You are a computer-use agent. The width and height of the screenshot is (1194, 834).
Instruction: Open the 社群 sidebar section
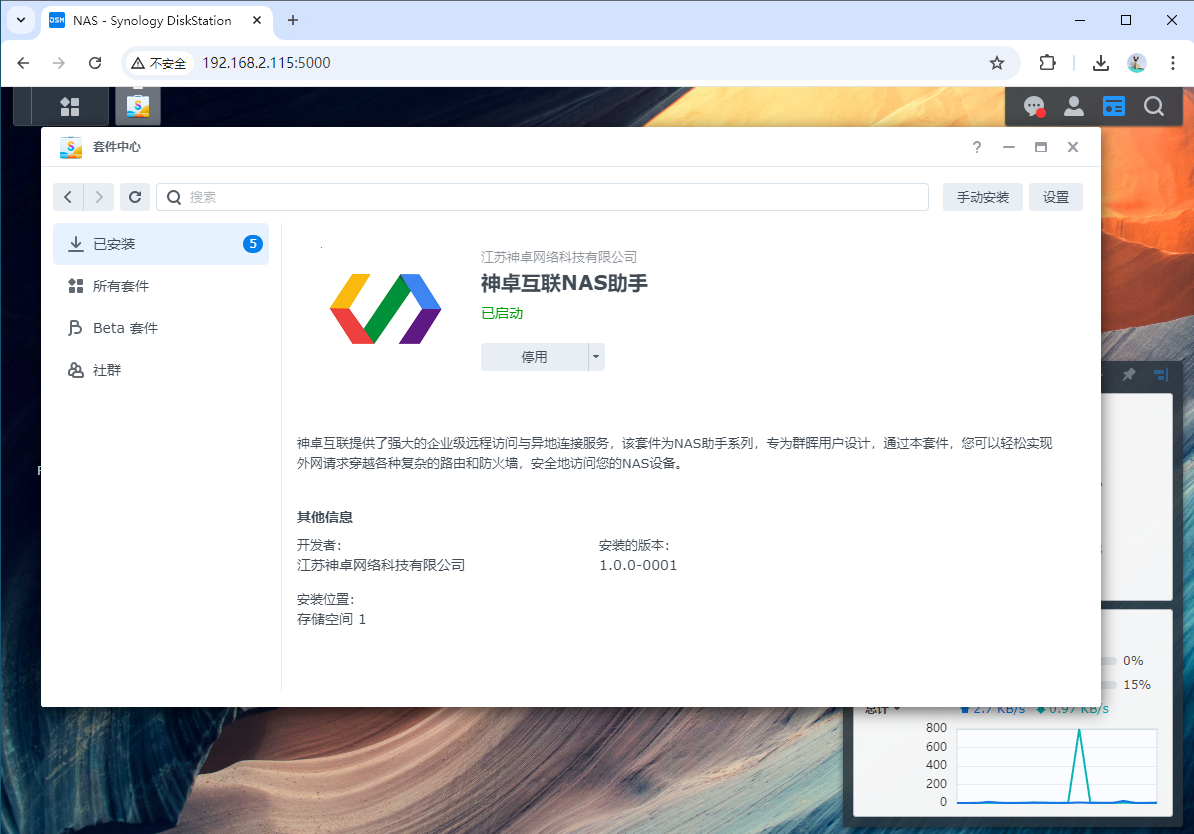pyautogui.click(x=107, y=370)
